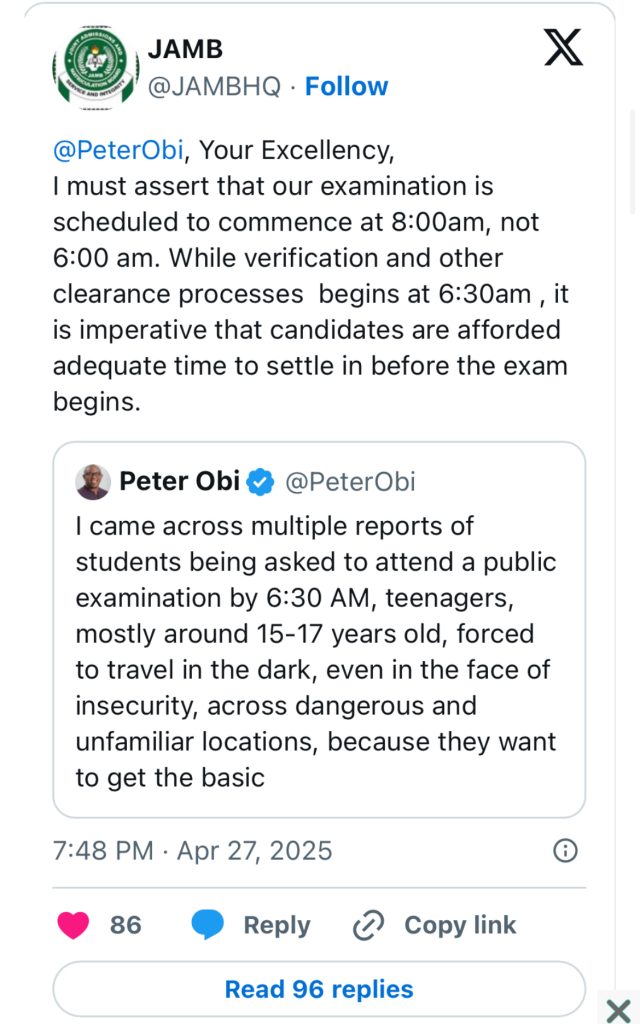The width and height of the screenshot is (640, 1024).
Task: Click the reply speech bubble icon
Action: [207, 925]
